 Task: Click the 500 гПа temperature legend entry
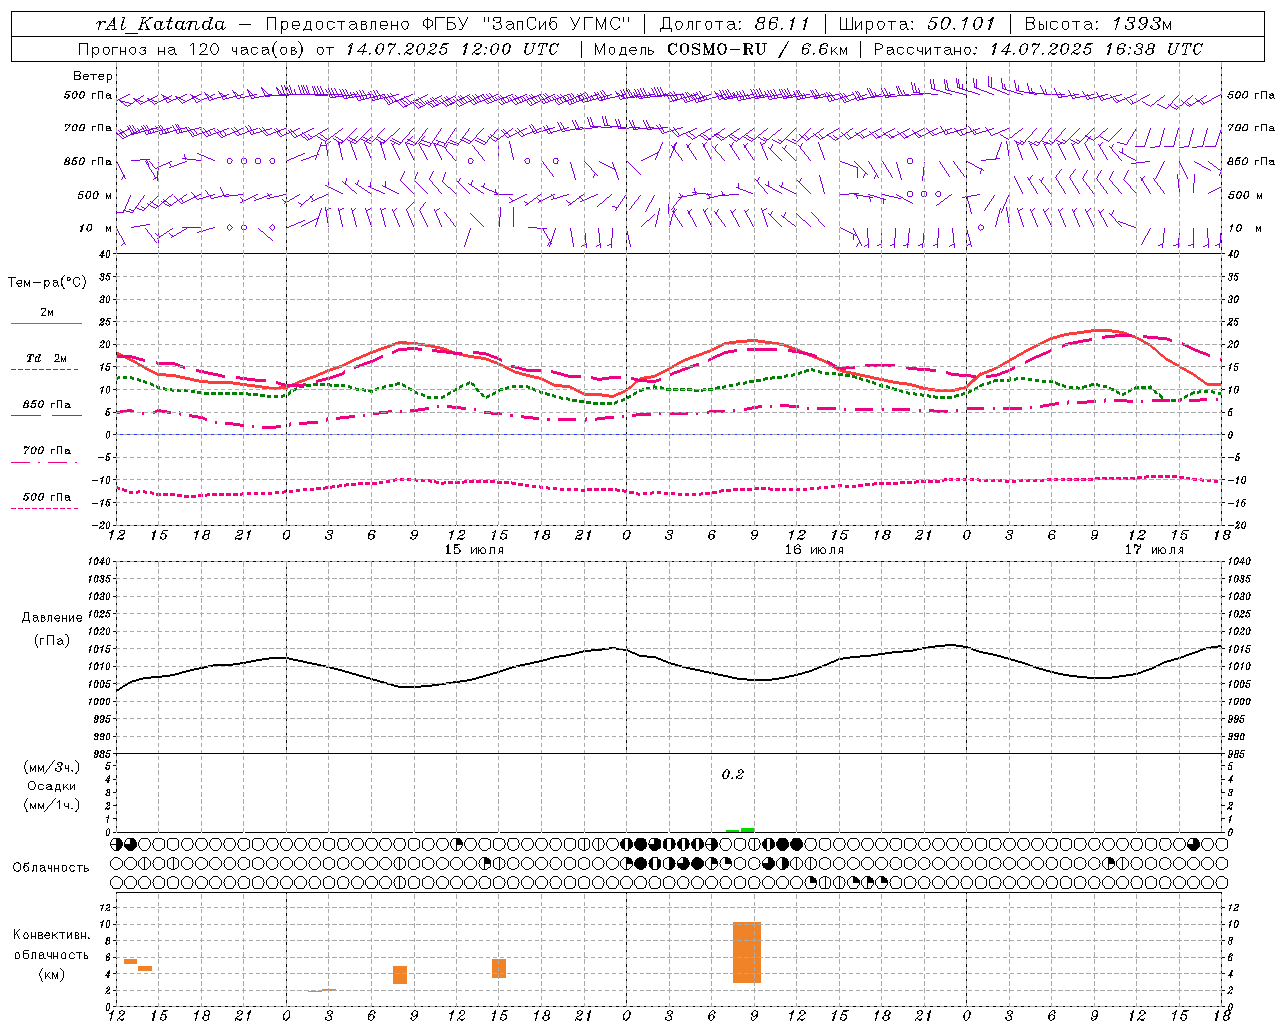click(47, 497)
